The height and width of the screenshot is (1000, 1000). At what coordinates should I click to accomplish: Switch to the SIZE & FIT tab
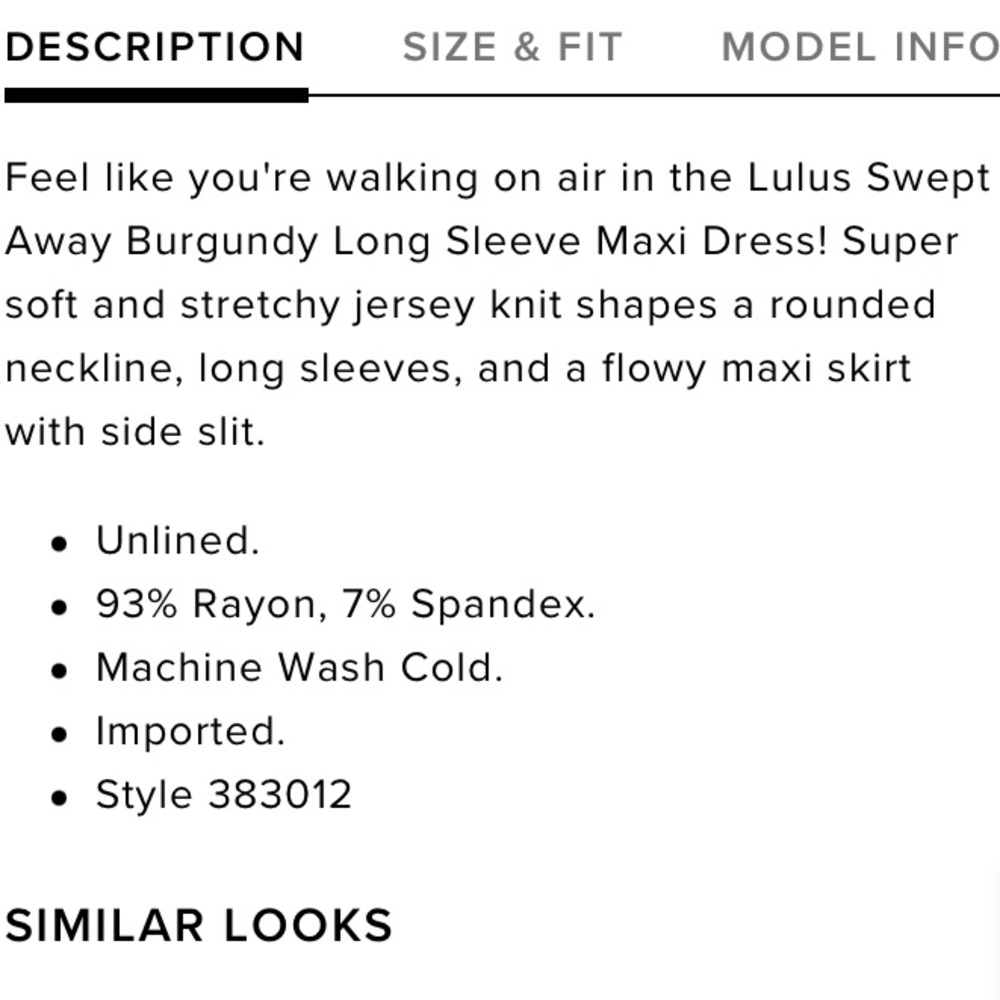click(512, 47)
